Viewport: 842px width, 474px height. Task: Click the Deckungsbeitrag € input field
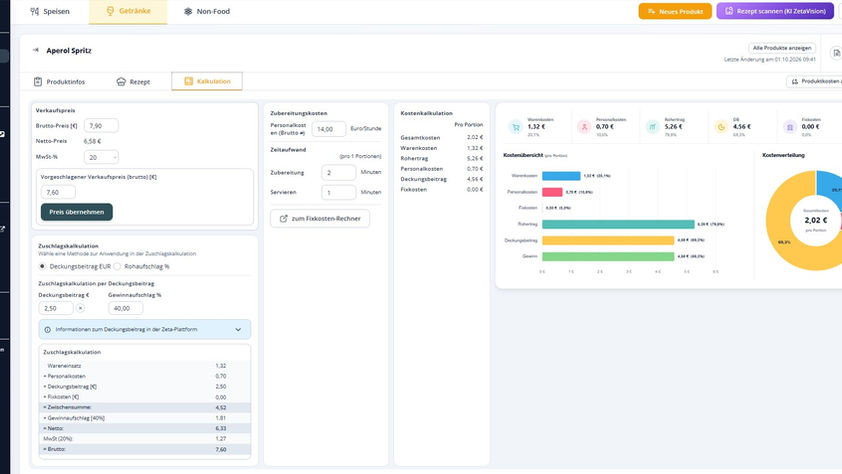tap(56, 308)
